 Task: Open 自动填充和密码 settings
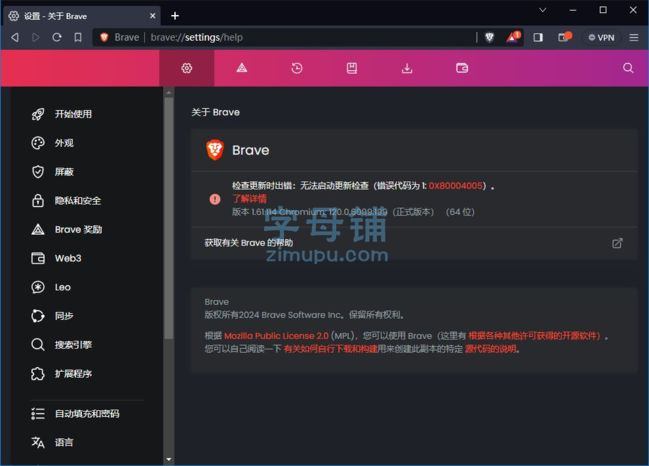tap(75, 413)
